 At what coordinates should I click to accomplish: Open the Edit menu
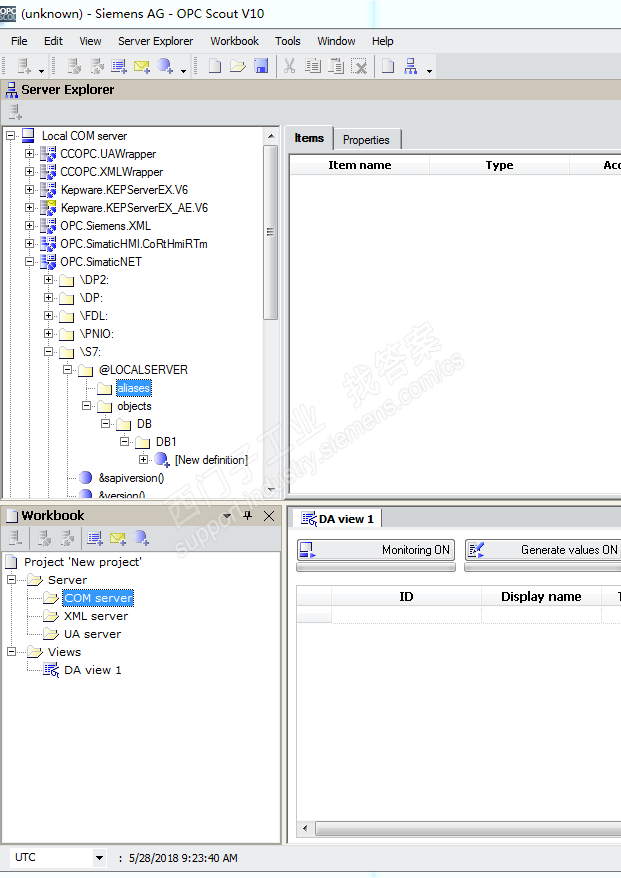coord(53,41)
